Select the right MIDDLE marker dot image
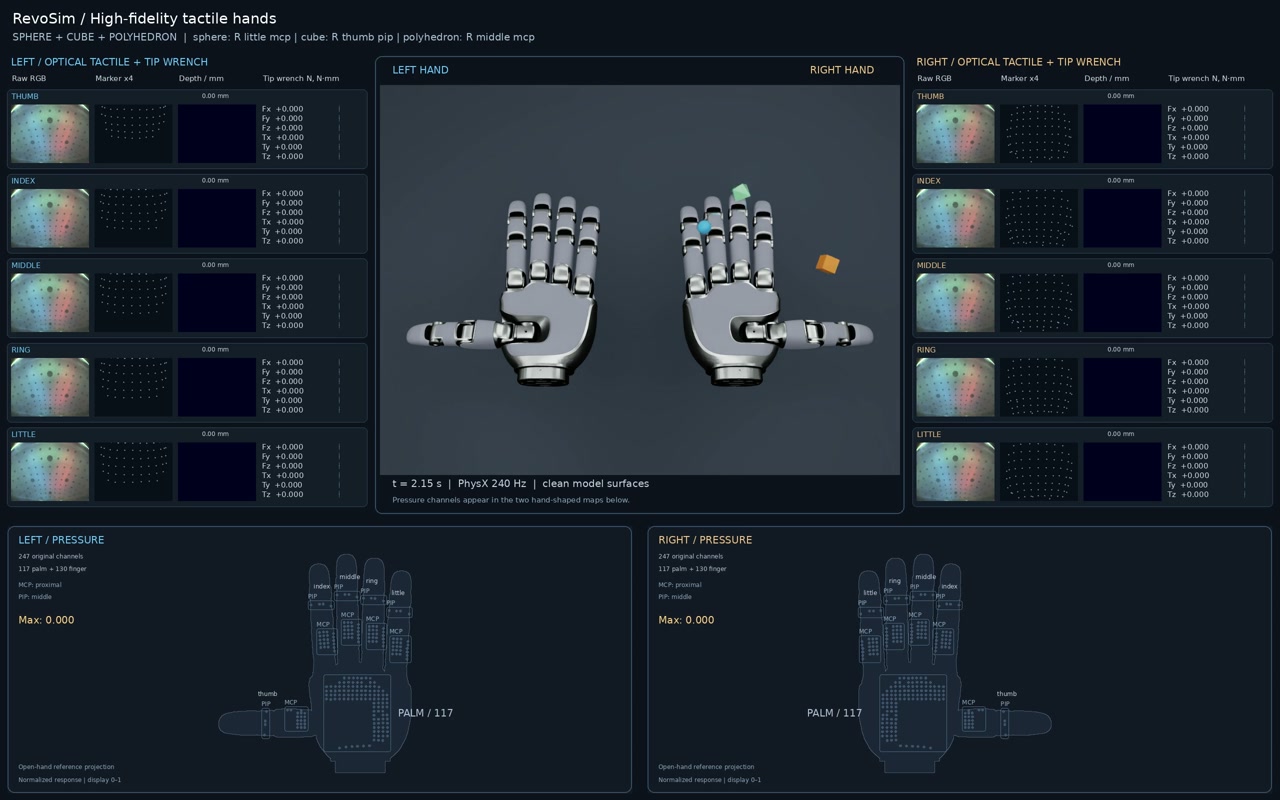The height and width of the screenshot is (800, 1280). [x=1039, y=303]
